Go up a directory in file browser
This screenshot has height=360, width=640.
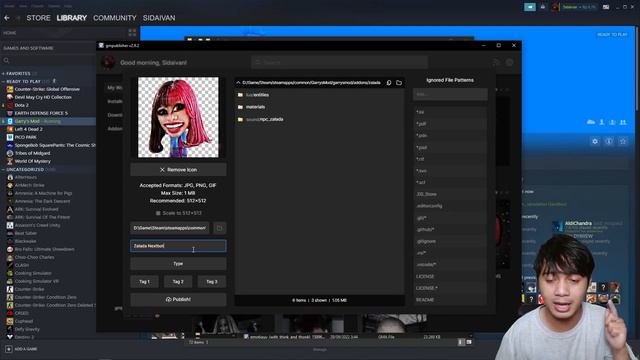click(238, 82)
